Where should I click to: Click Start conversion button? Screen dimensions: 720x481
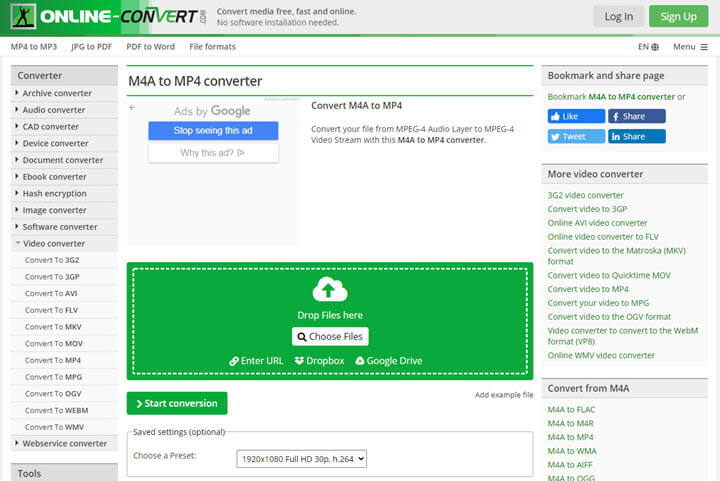(177, 403)
